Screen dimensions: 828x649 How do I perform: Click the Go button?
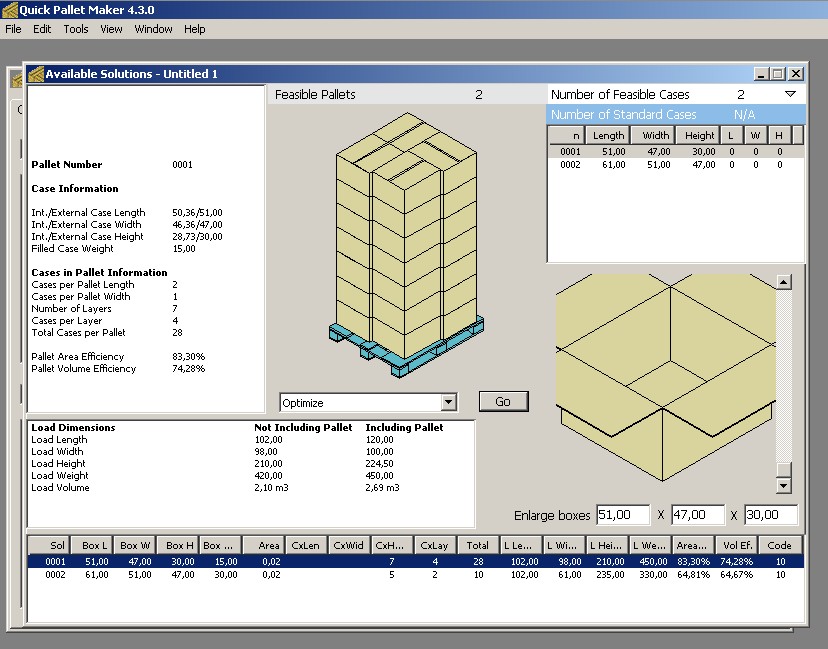tap(503, 401)
